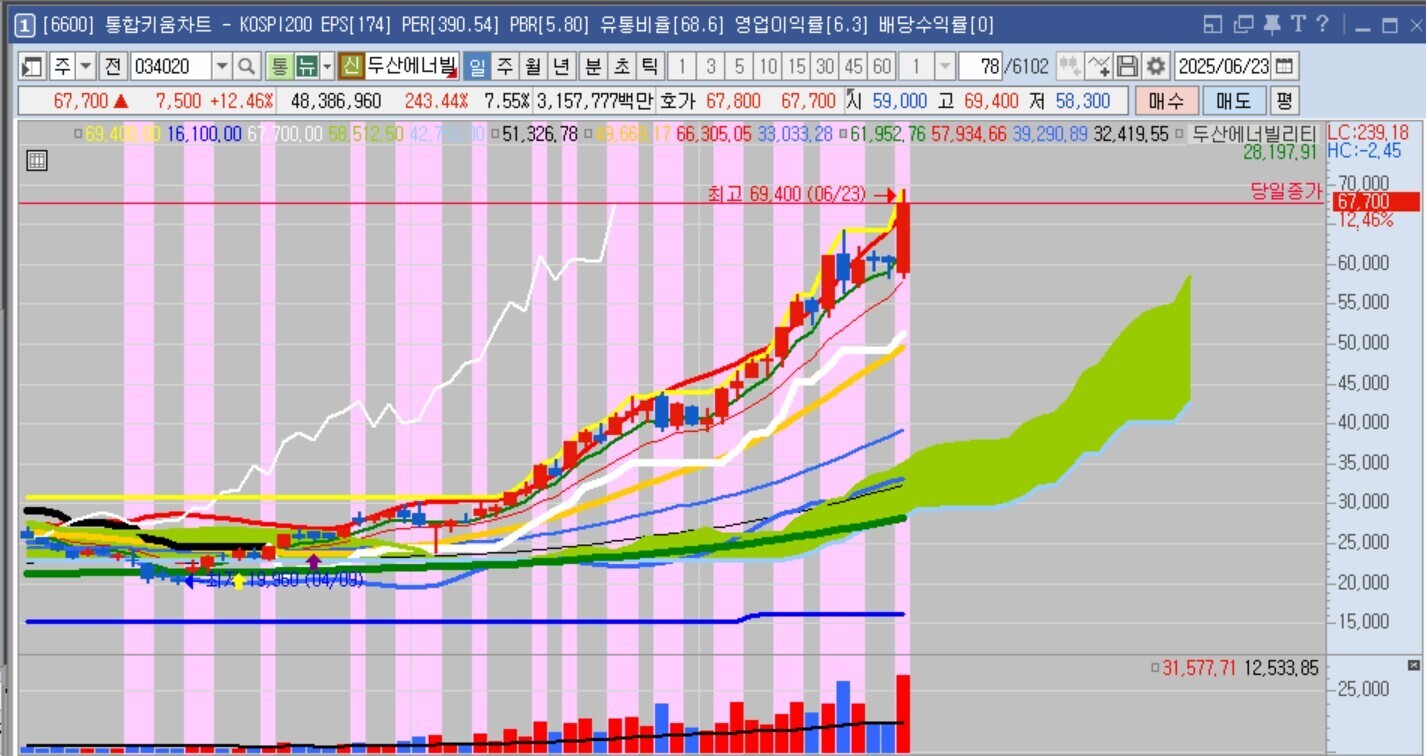Click the stock code field showing 034020
The image size is (1426, 756).
[170, 67]
